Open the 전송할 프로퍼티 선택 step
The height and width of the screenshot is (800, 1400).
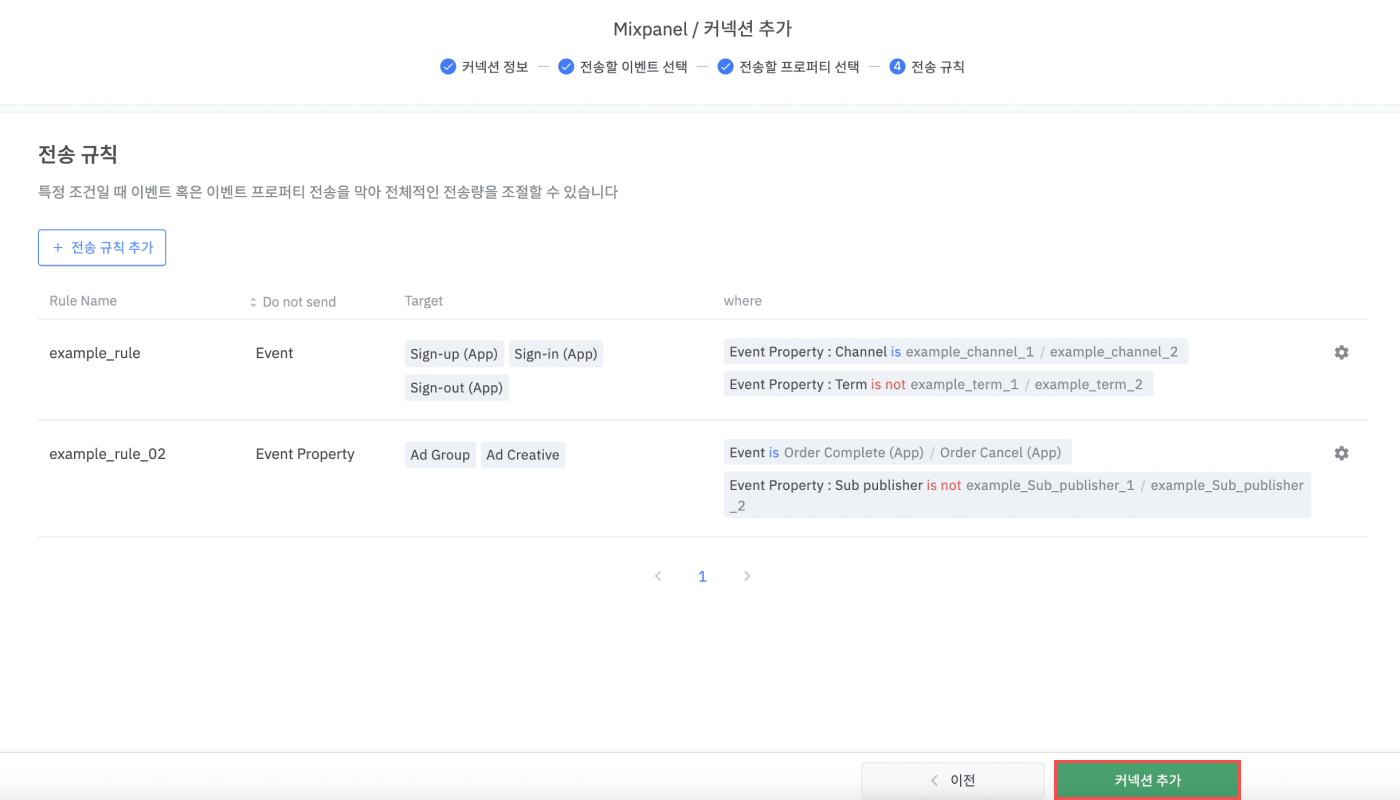(x=798, y=67)
